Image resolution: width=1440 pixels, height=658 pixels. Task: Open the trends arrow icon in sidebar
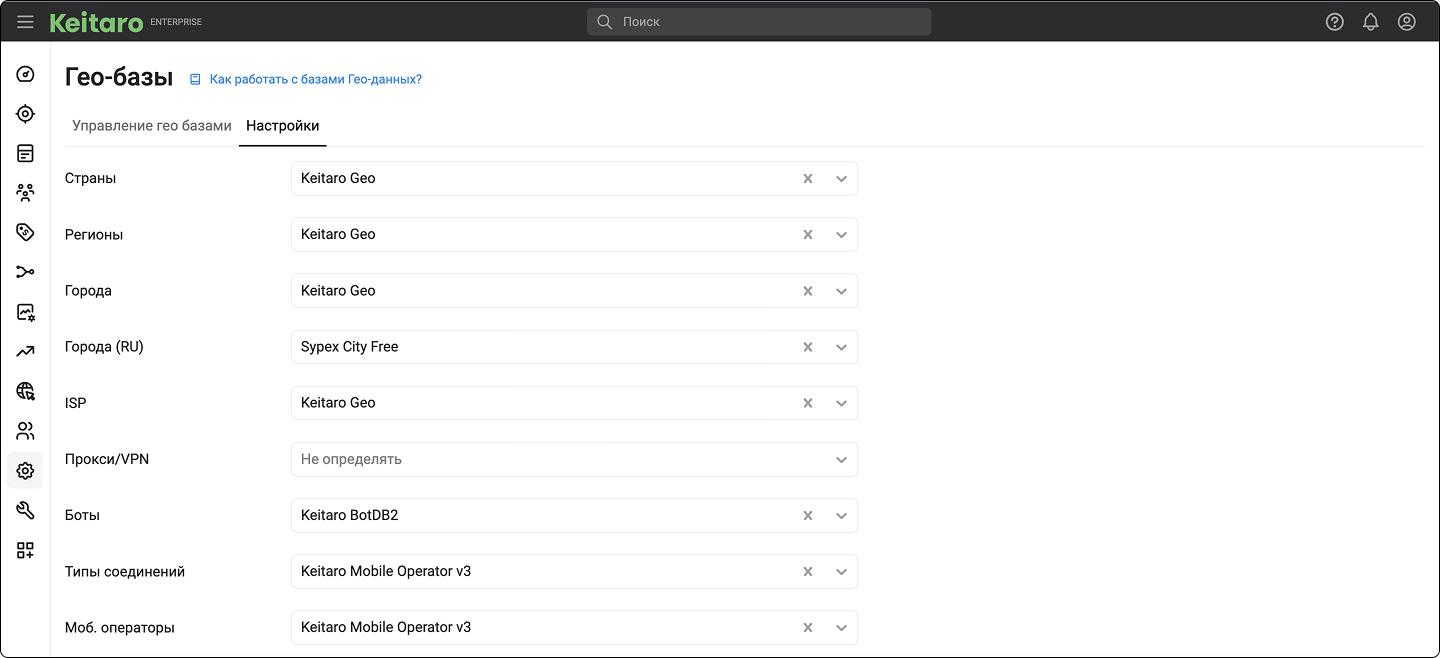tap(26, 351)
